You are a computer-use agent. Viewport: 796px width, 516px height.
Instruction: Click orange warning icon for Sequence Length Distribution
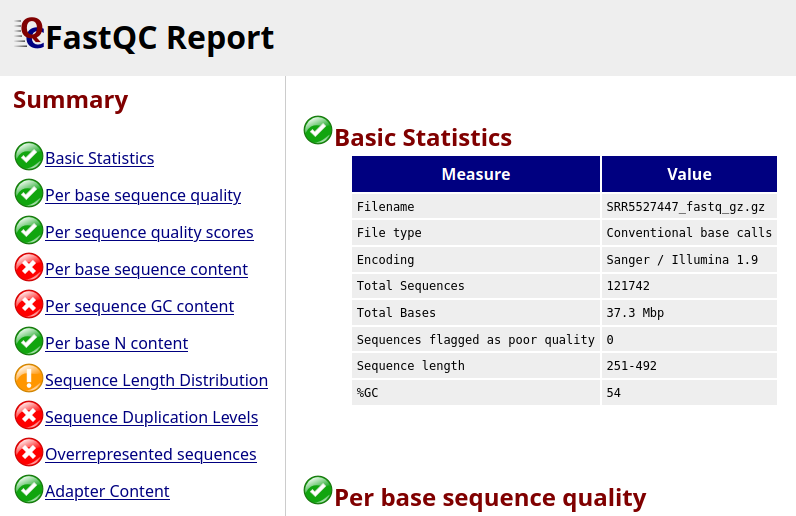pyautogui.click(x=29, y=379)
